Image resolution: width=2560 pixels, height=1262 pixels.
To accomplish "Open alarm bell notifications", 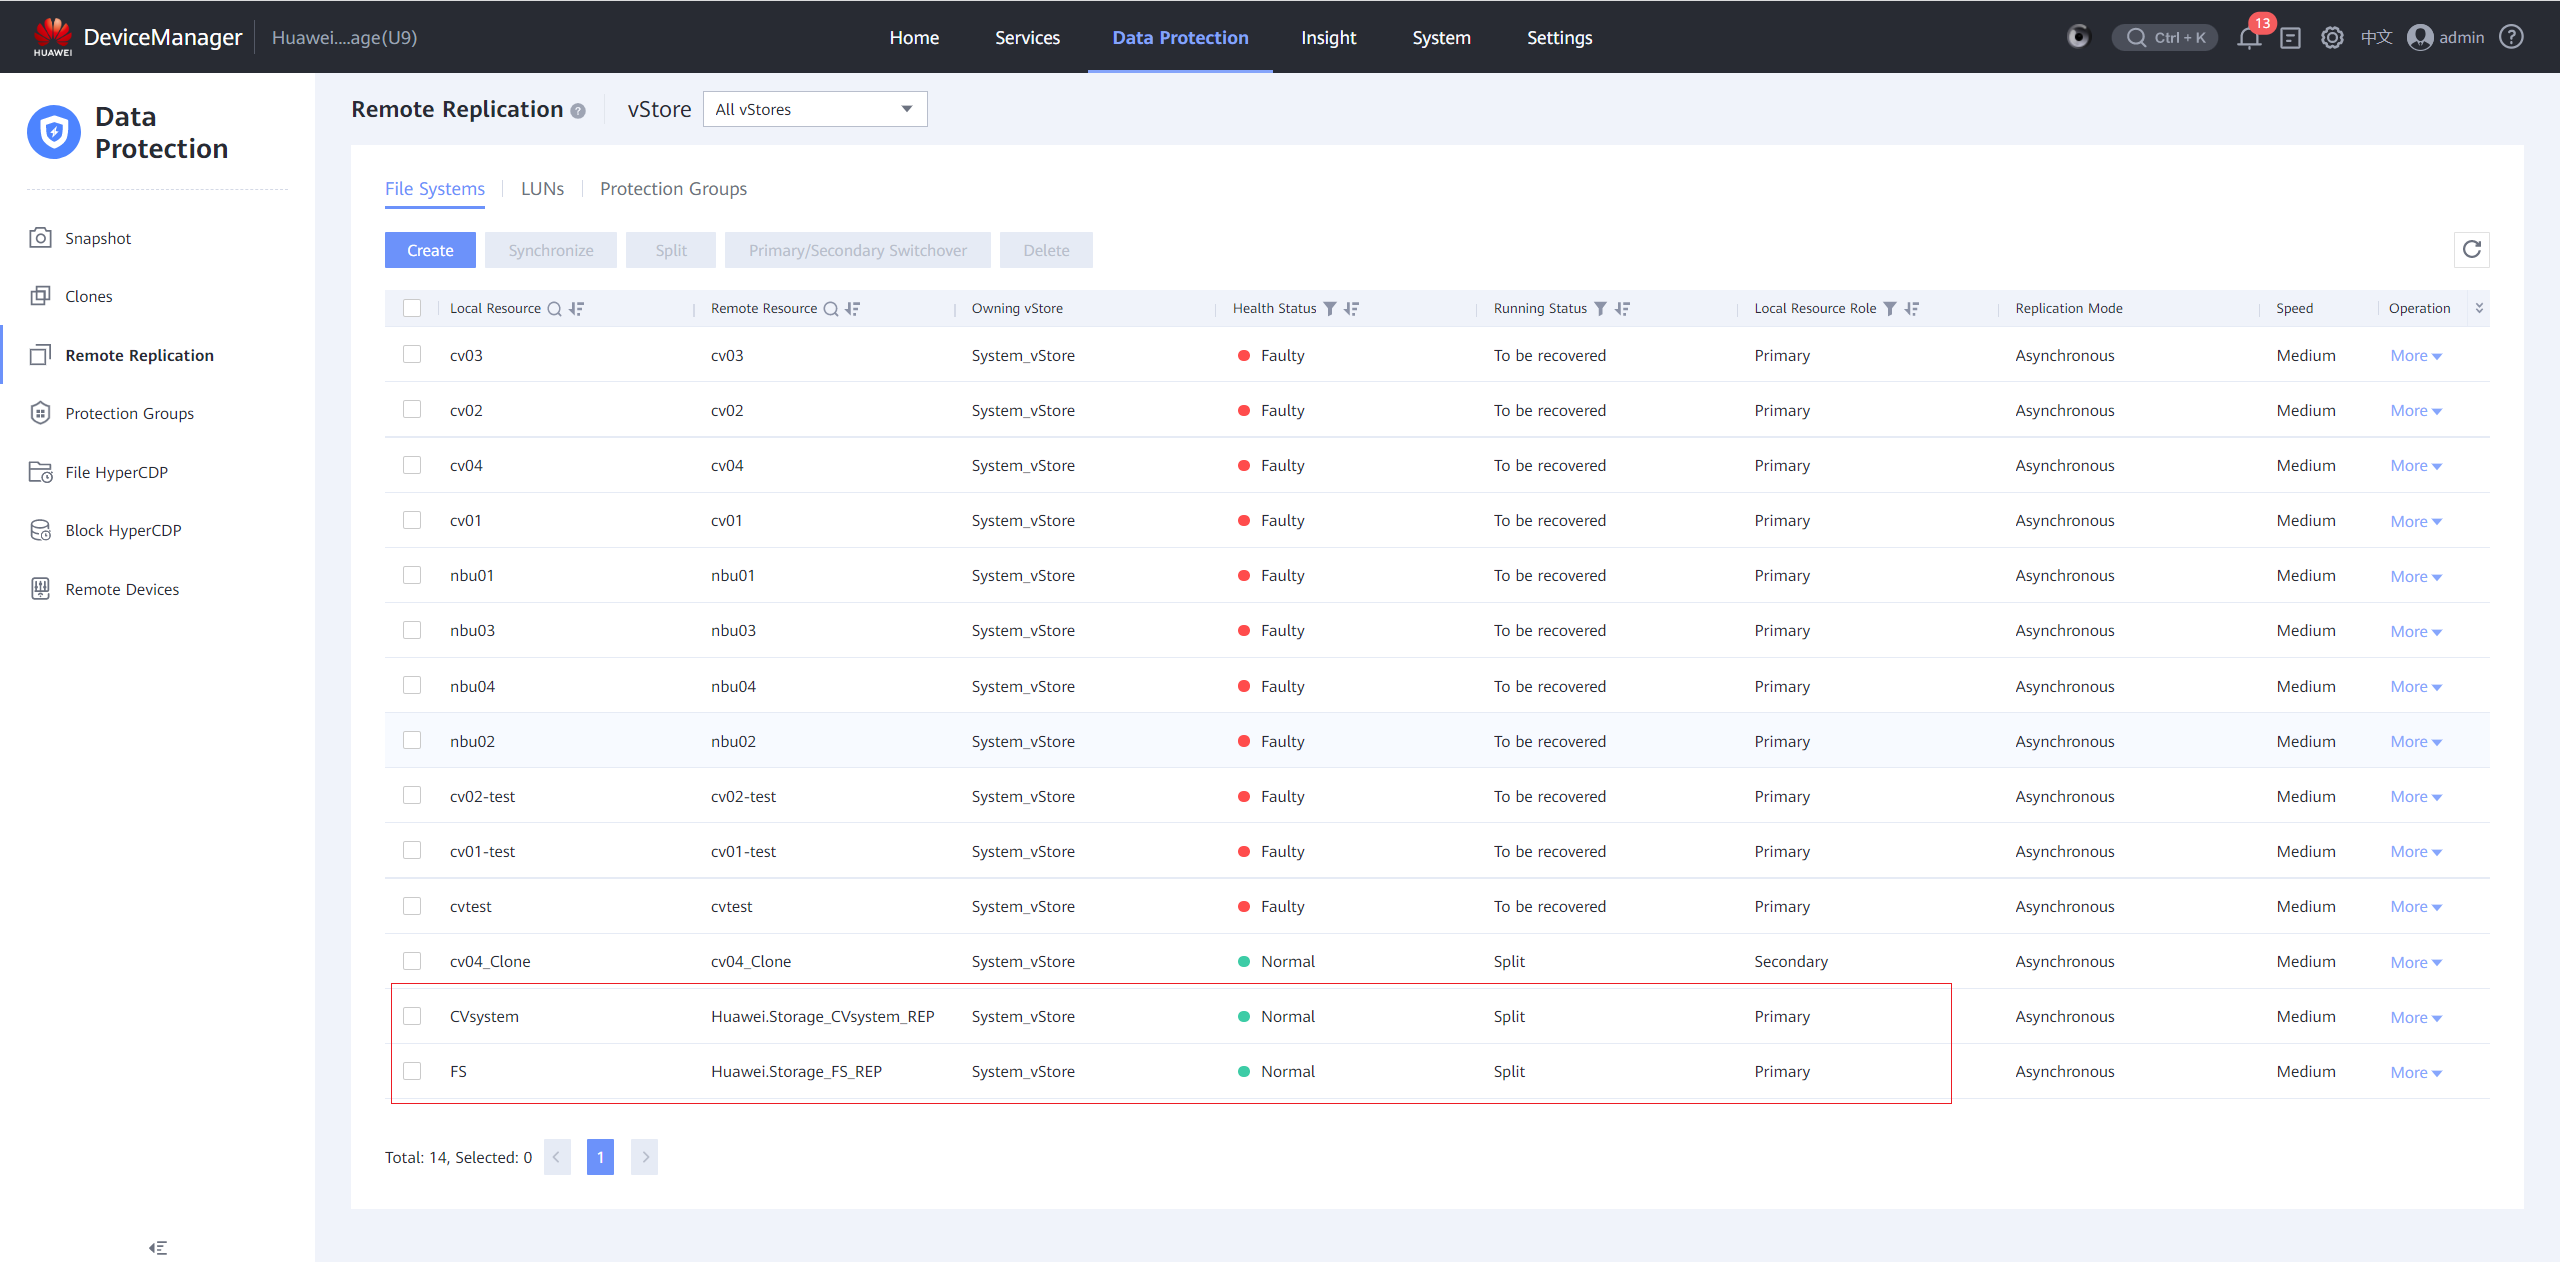I will click(2249, 38).
